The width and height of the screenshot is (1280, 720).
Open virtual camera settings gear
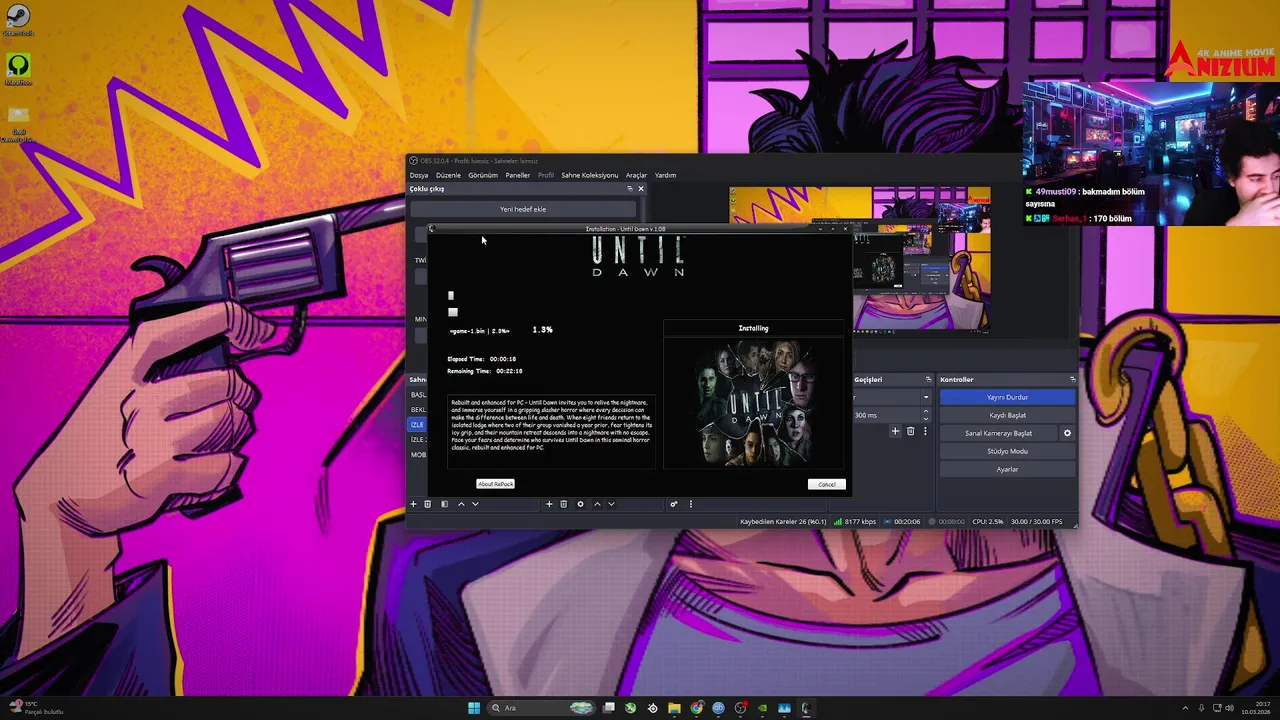pos(1067,433)
